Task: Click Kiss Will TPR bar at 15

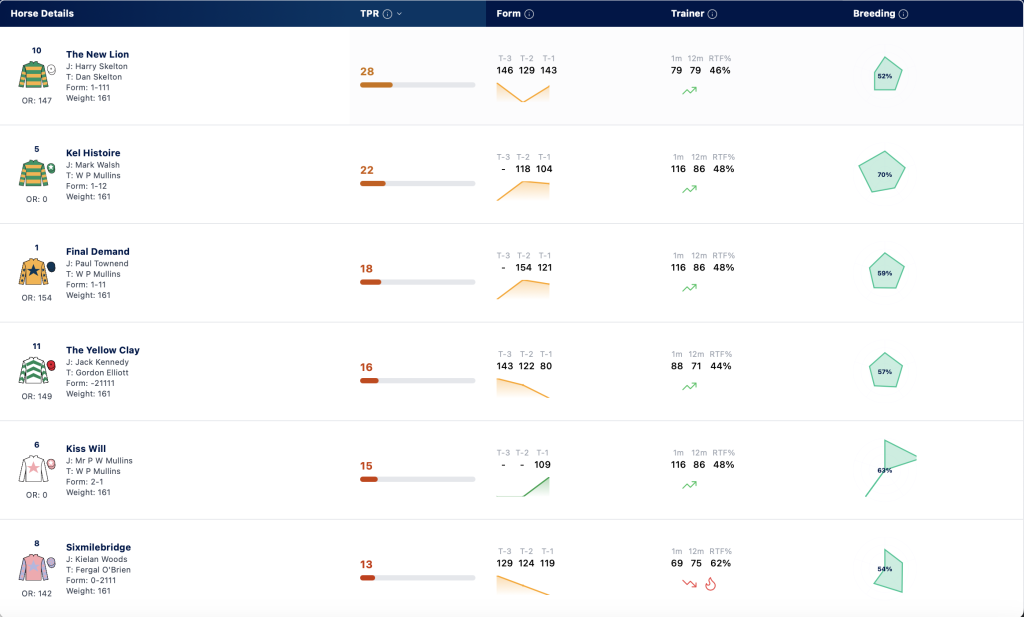Action: (417, 479)
